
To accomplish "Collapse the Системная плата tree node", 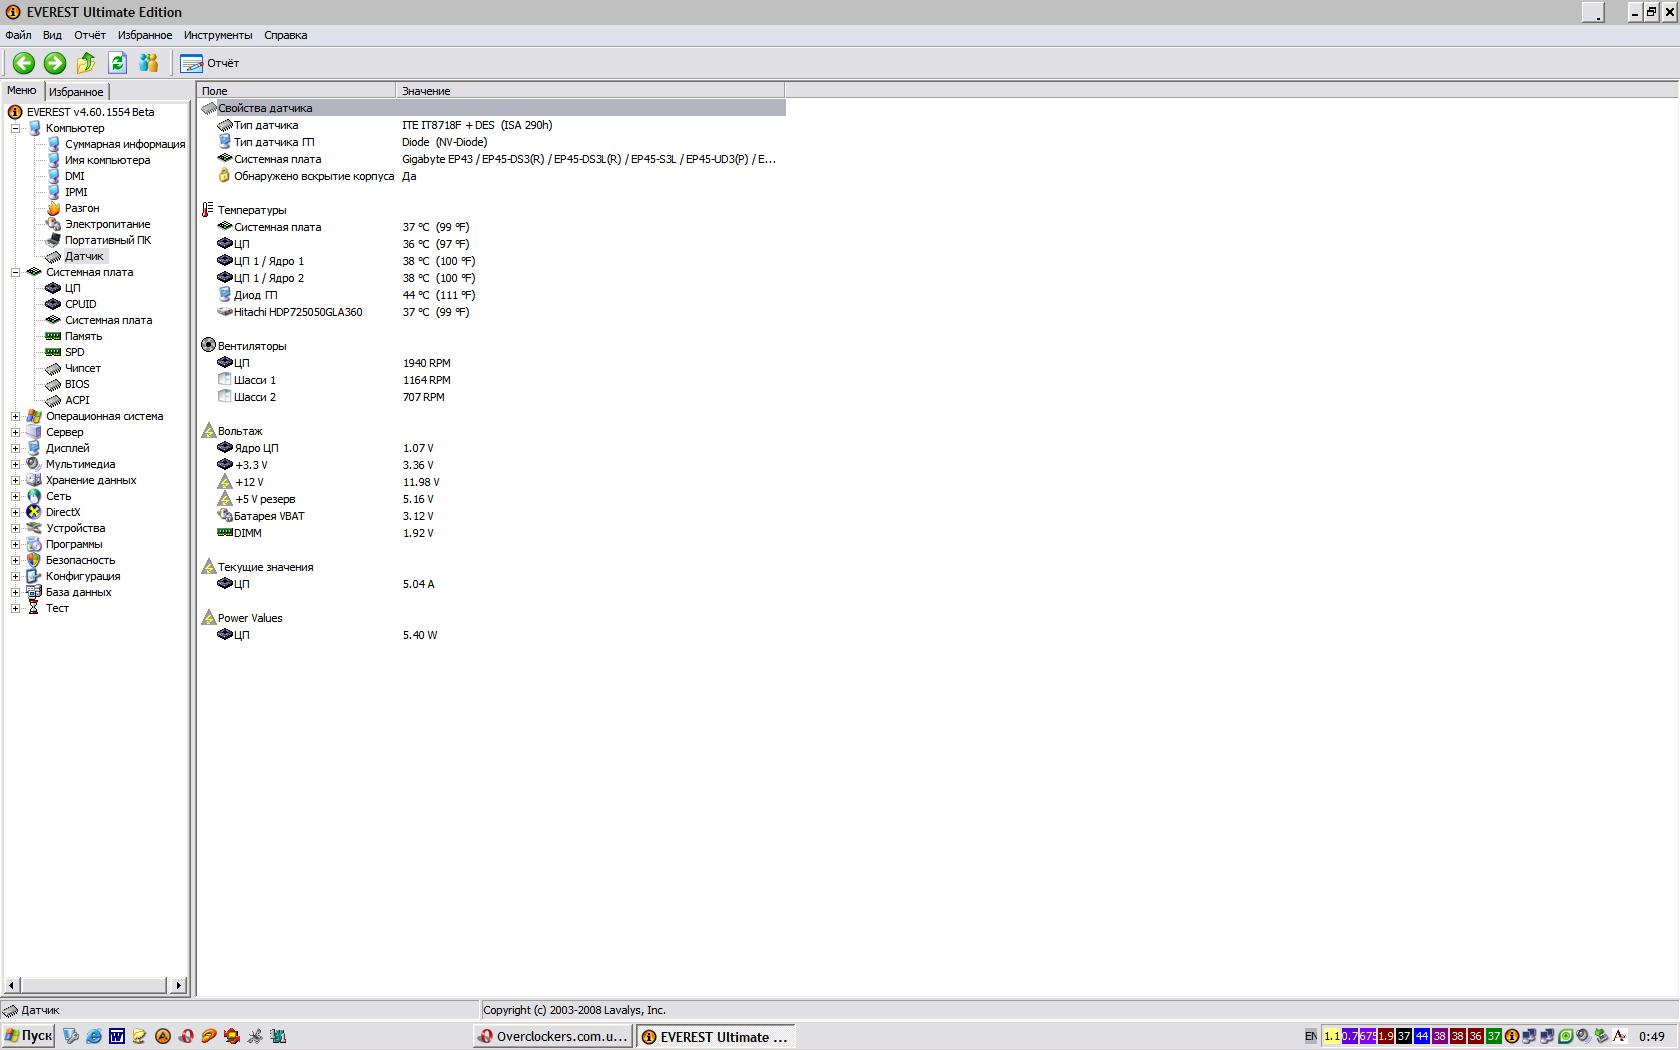I will coord(16,272).
